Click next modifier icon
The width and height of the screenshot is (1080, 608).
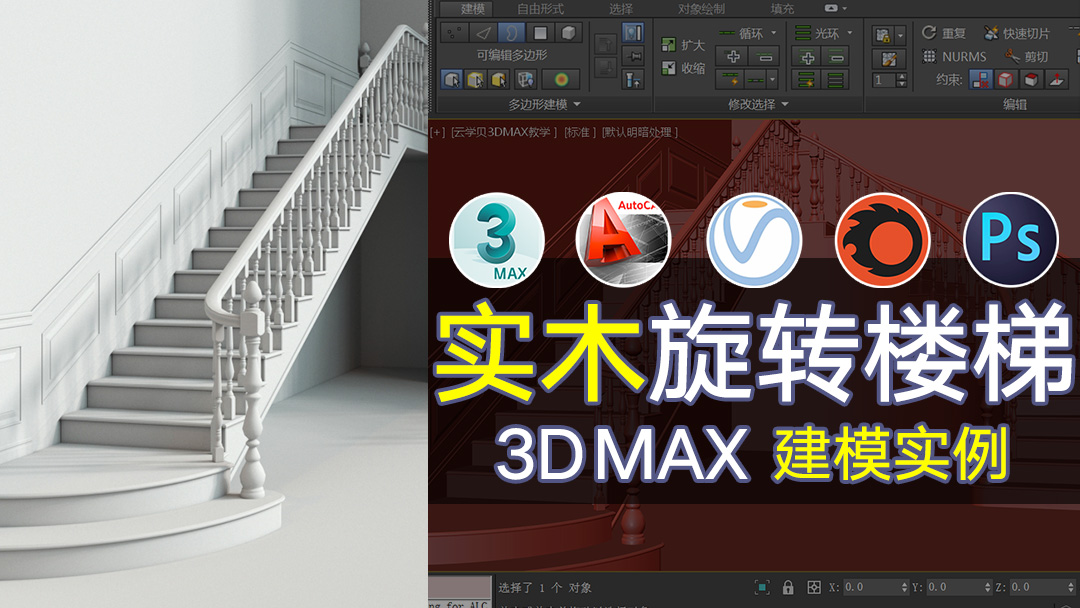[x=605, y=67]
